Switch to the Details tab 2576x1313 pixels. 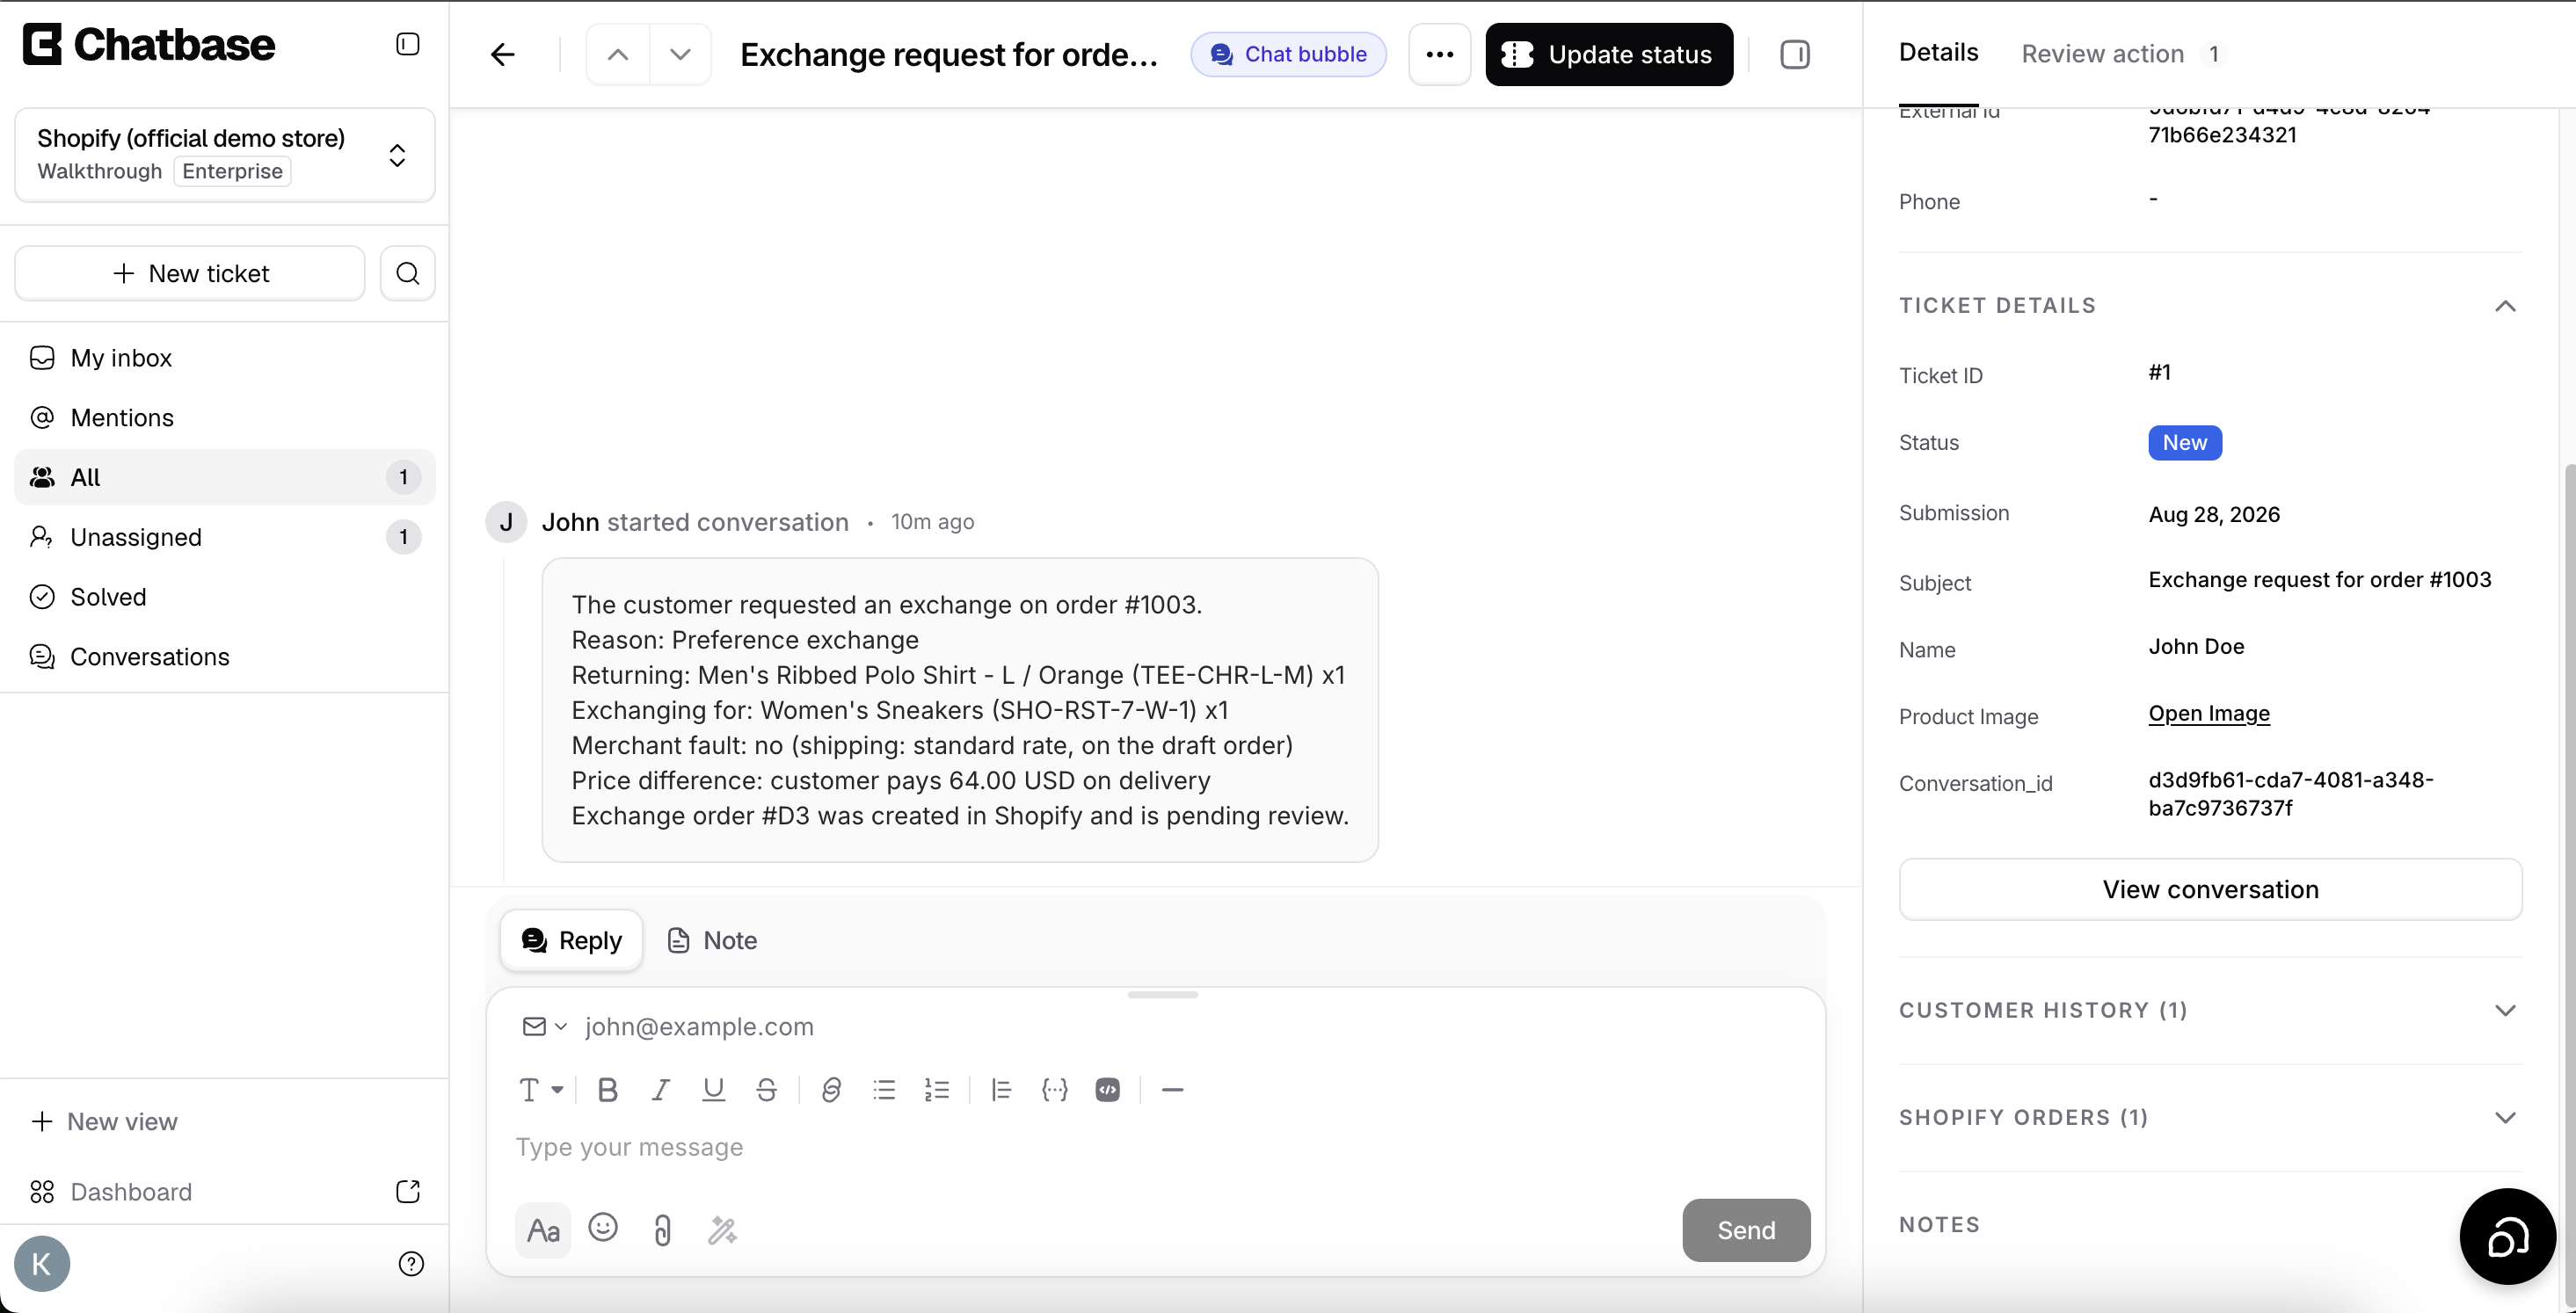[1938, 53]
